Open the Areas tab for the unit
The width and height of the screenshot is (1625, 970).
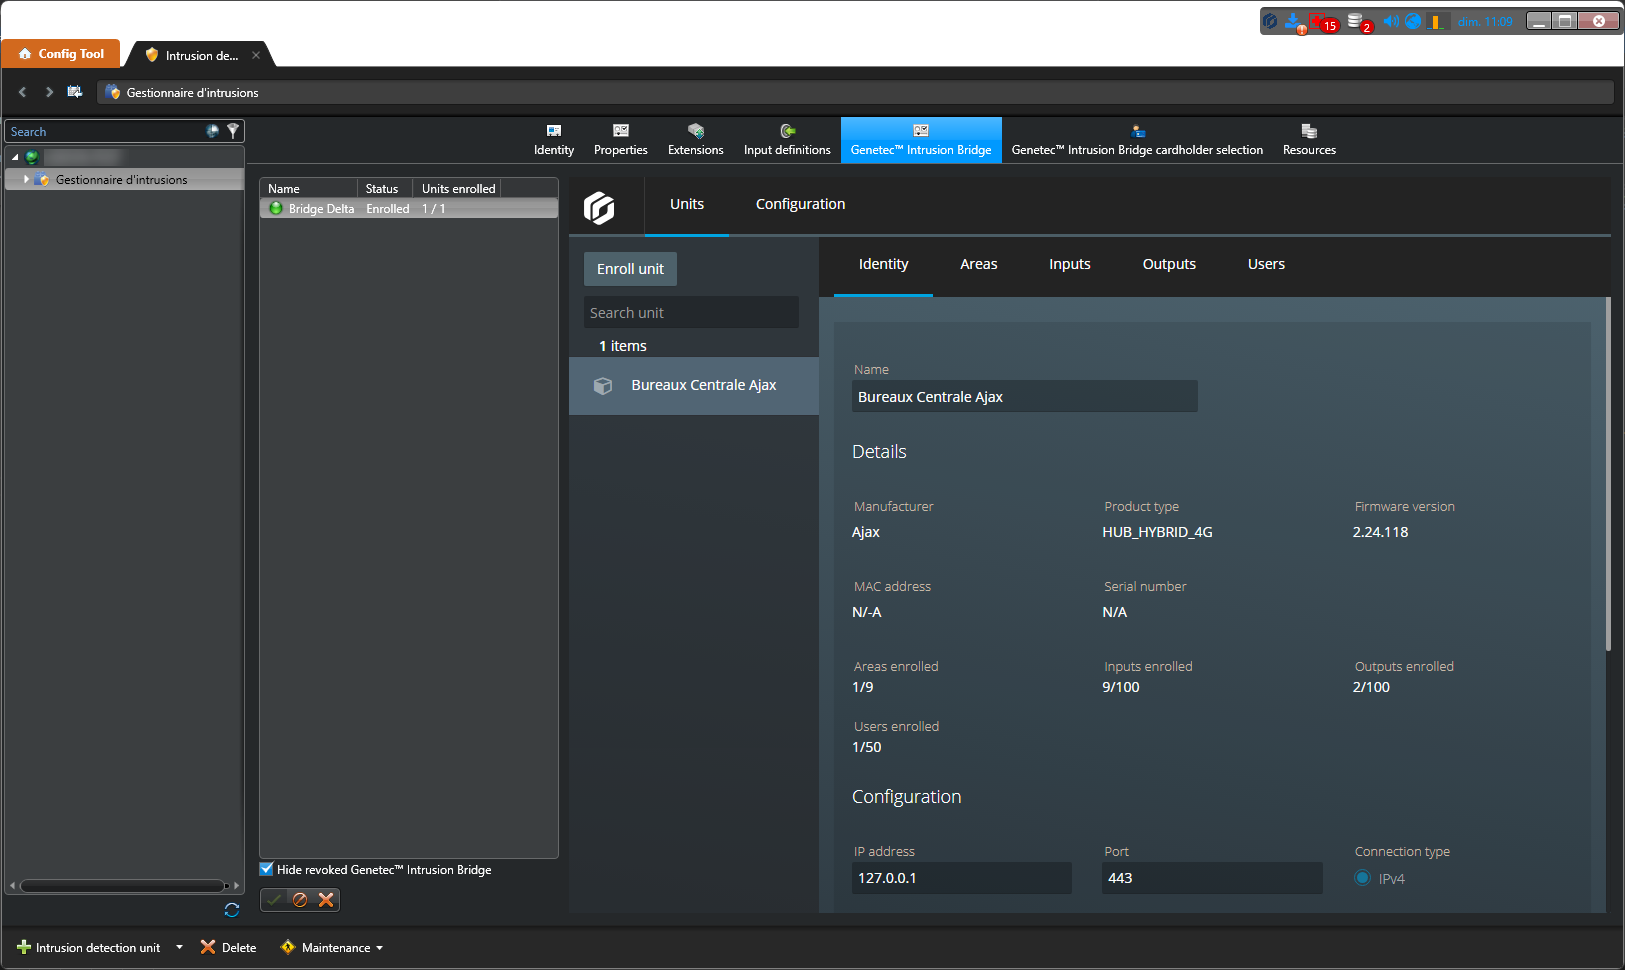click(978, 264)
